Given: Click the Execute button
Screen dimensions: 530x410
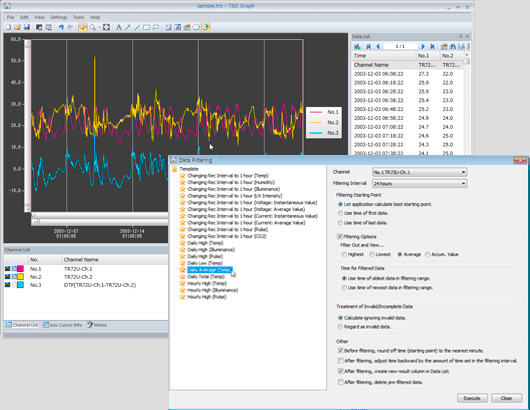Looking at the screenshot, I should click(472, 398).
